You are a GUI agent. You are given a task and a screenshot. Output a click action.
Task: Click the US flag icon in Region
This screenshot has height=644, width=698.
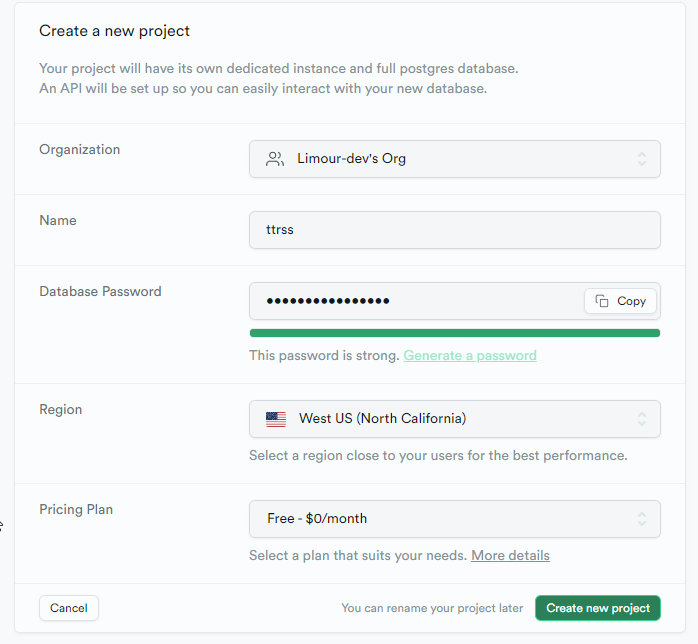(x=276, y=419)
